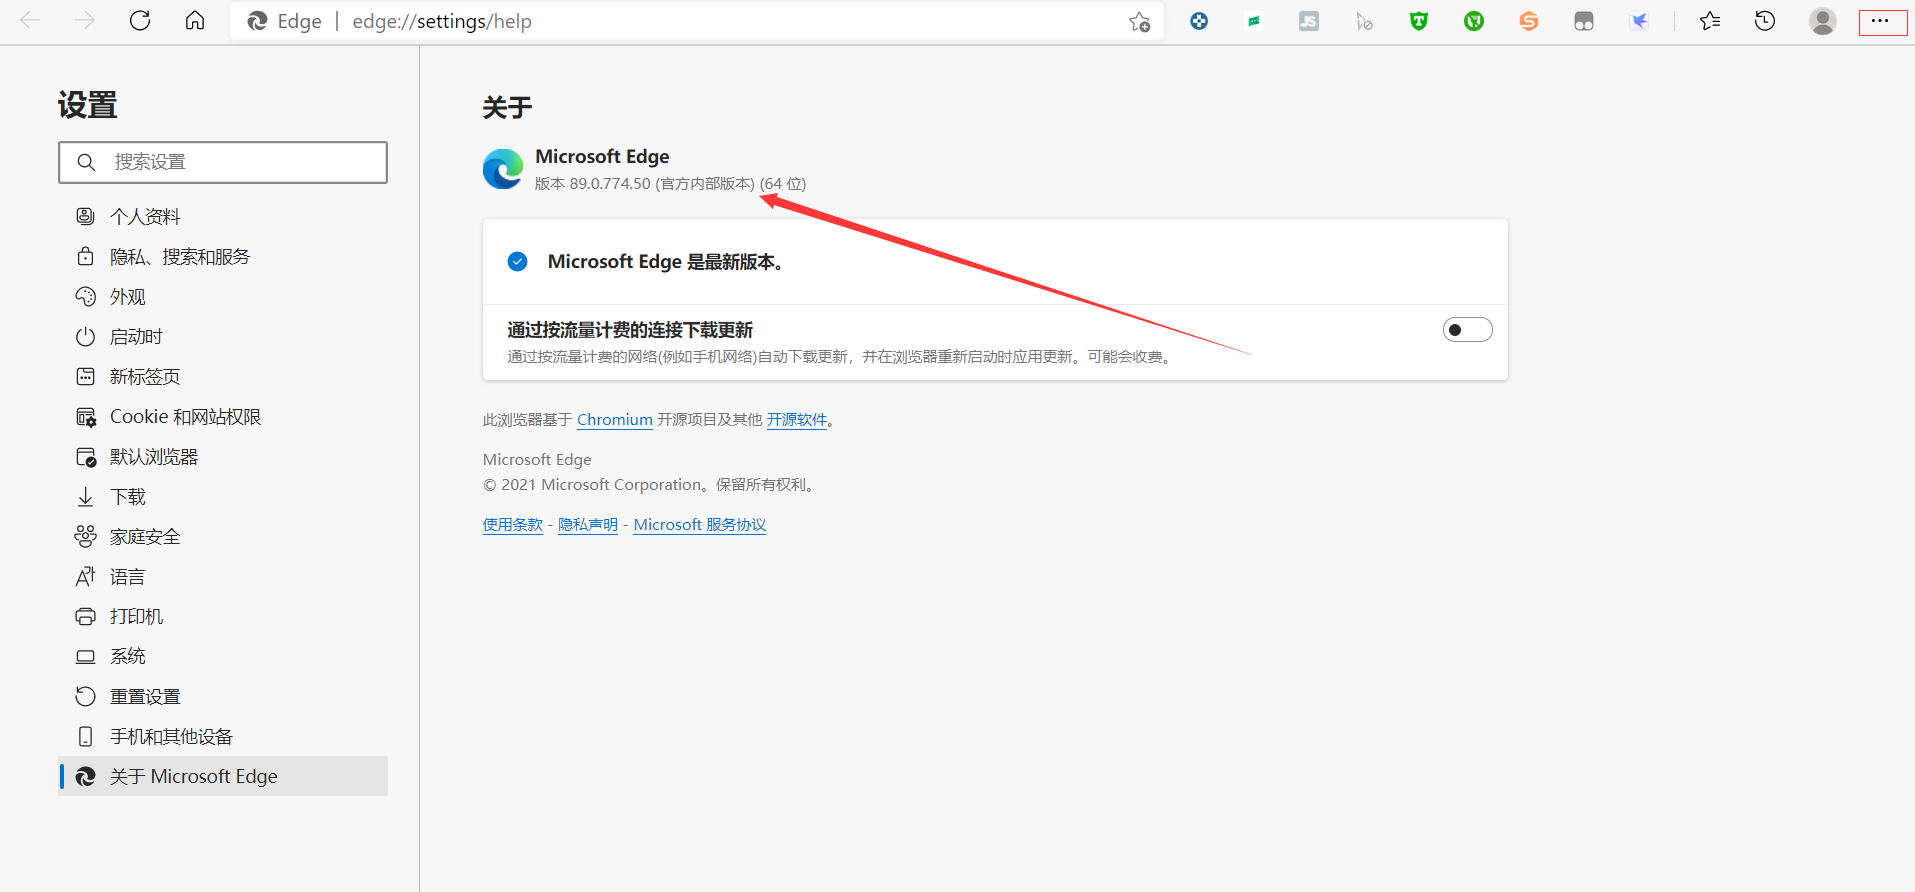Open 家庭安全 settings
Image resolution: width=1915 pixels, height=892 pixels.
click(x=223, y=536)
